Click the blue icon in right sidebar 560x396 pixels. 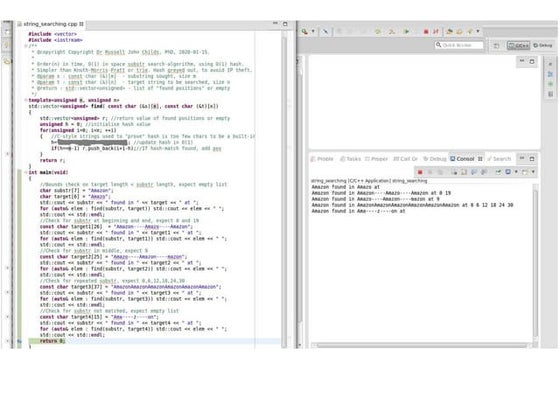(x=550, y=74)
